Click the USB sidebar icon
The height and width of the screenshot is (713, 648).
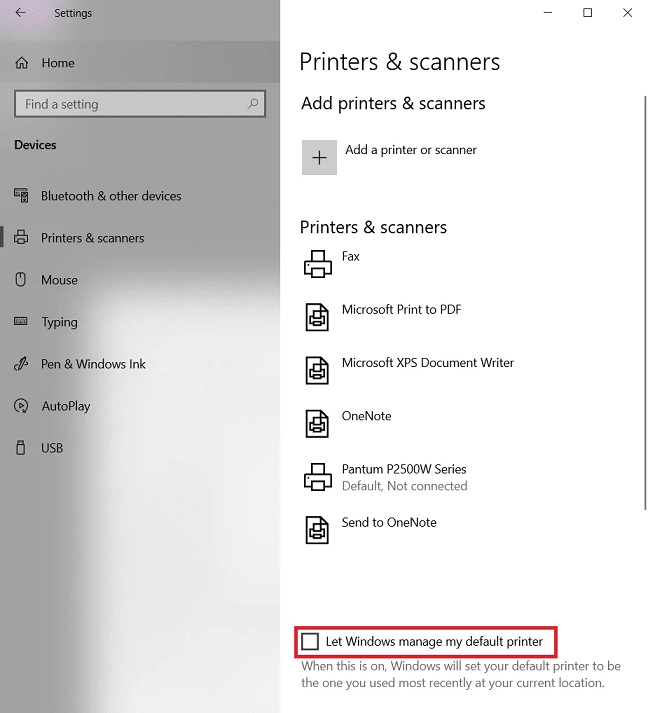tap(20, 447)
